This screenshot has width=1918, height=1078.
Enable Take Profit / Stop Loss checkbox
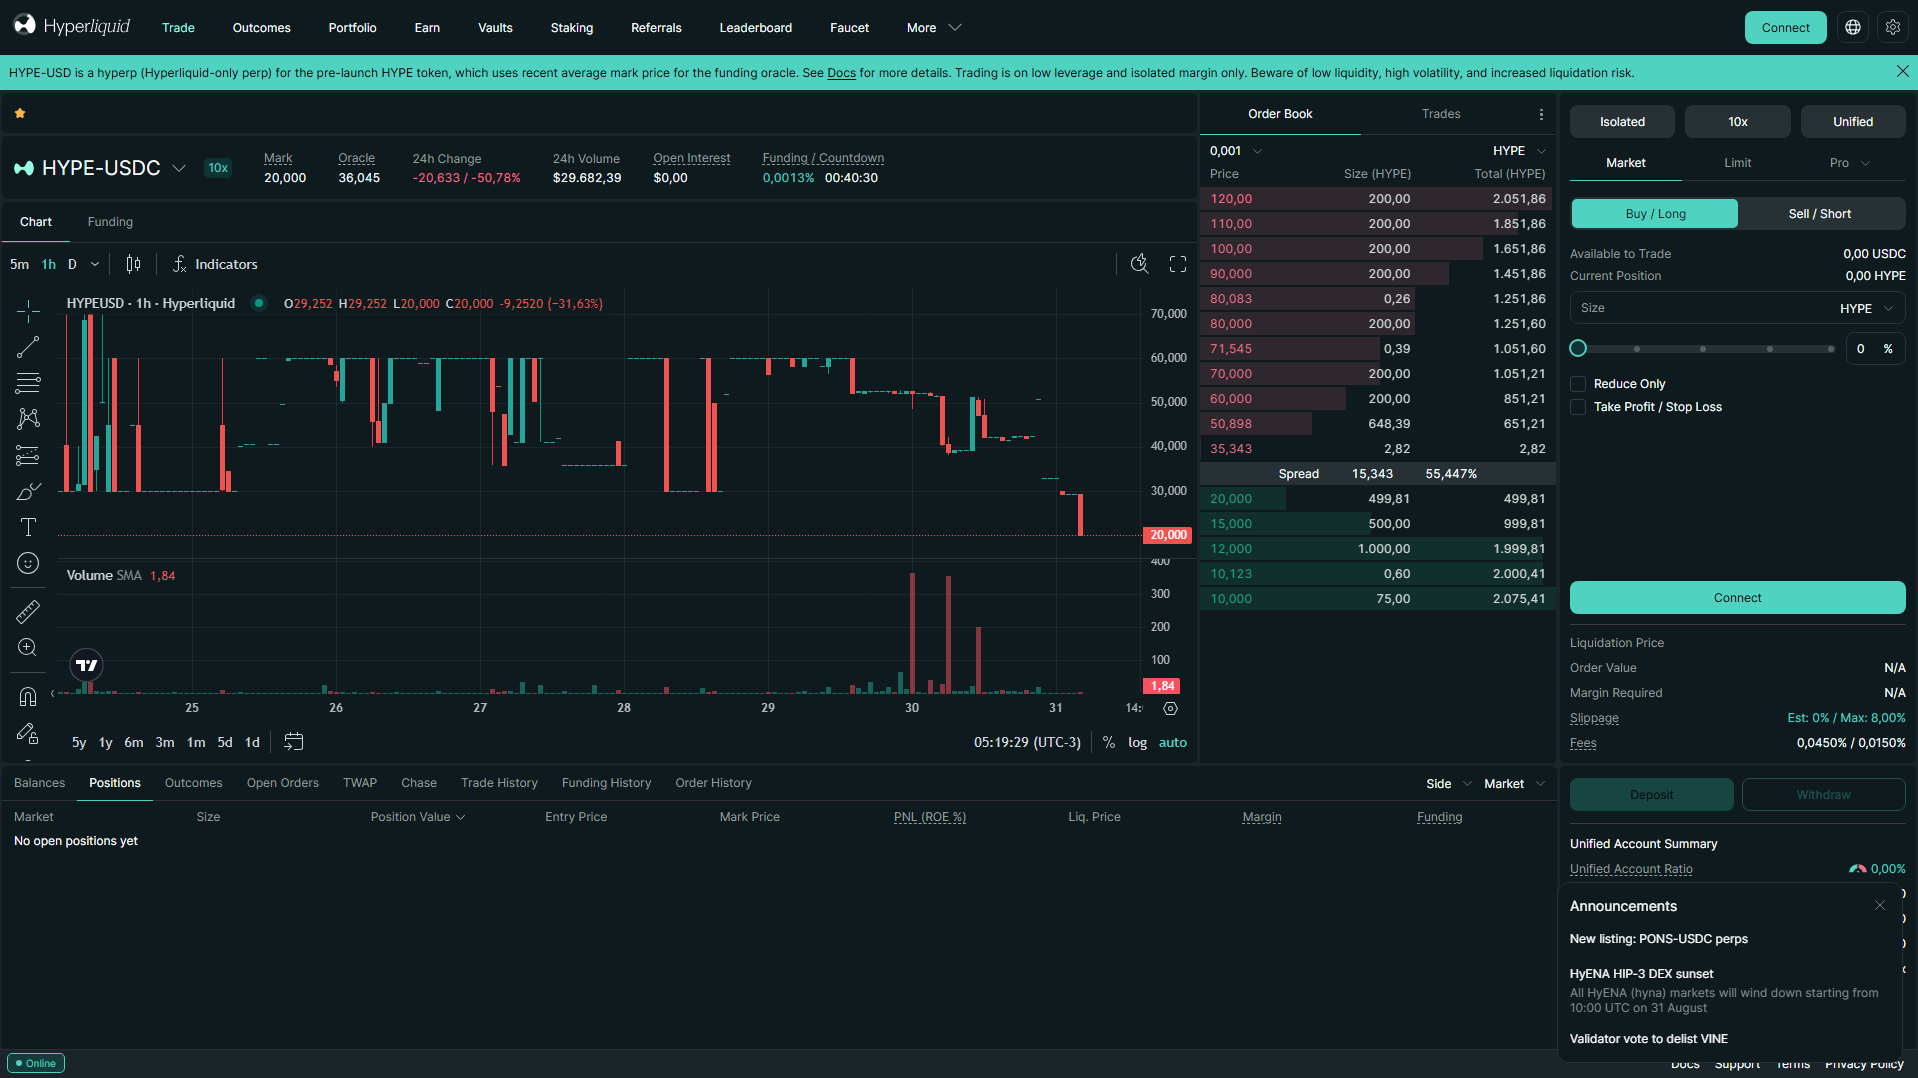pyautogui.click(x=1578, y=407)
